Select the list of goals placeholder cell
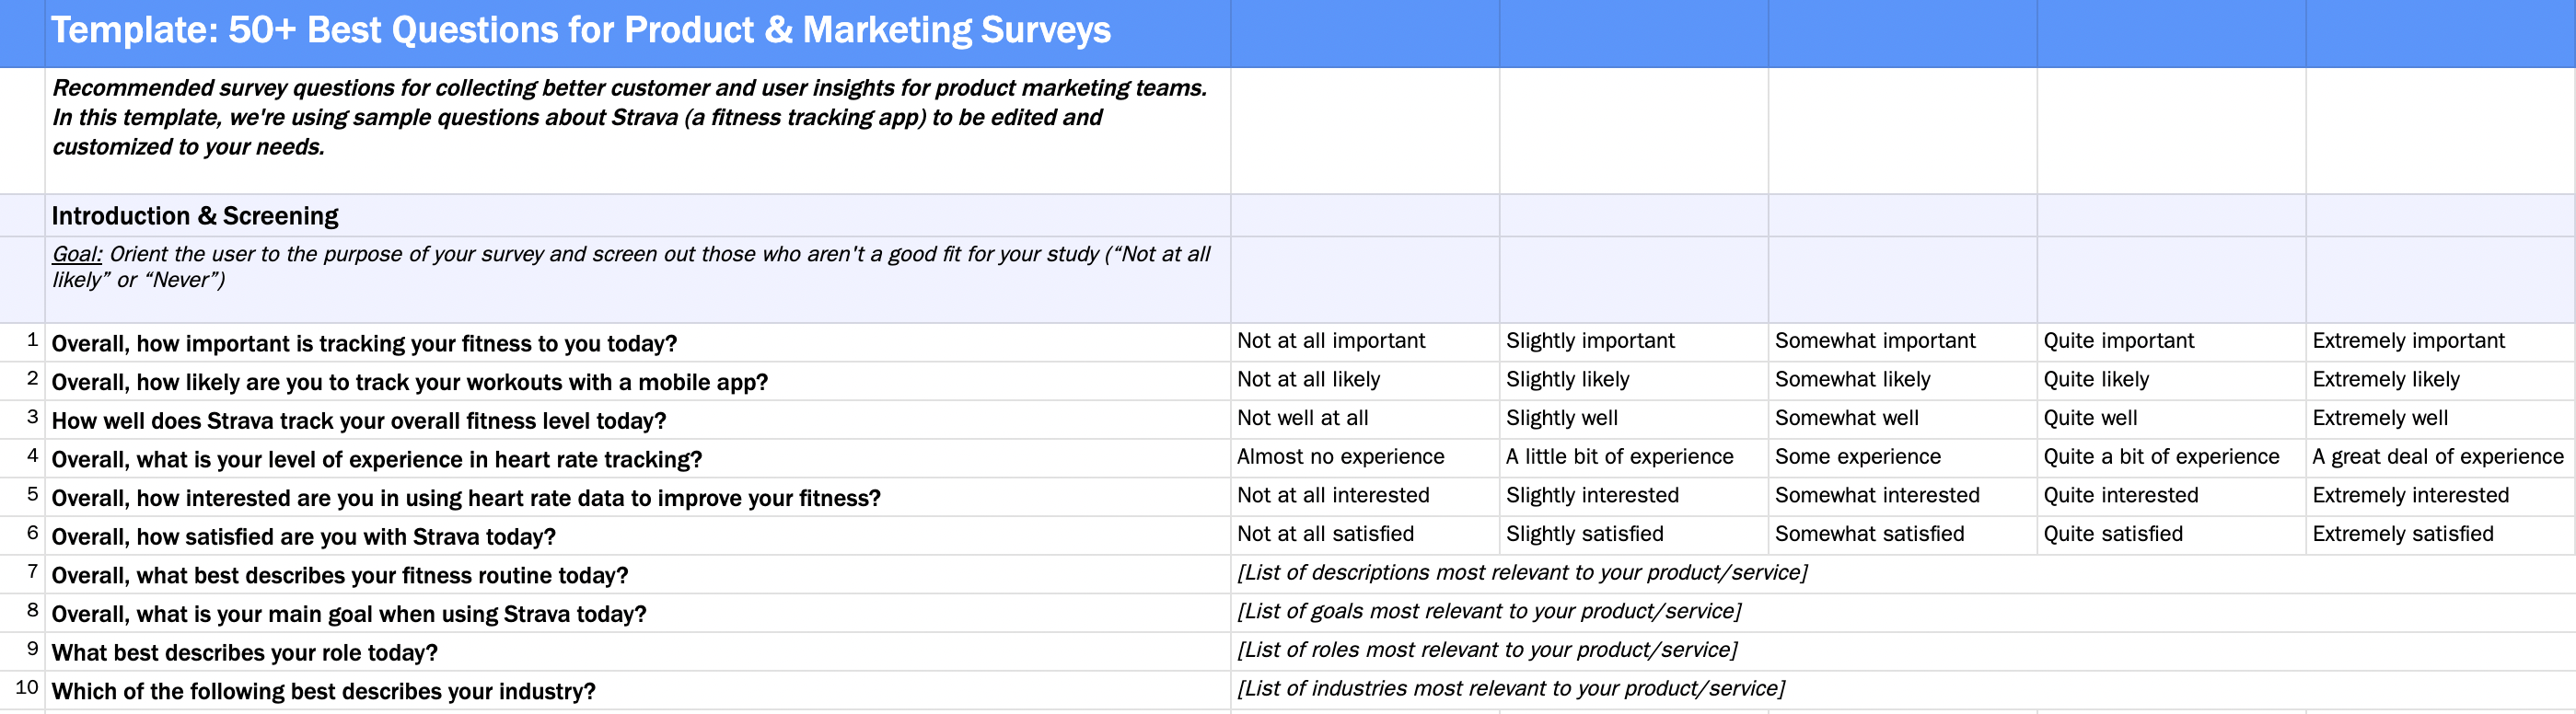This screenshot has width=2576, height=714. pos(1488,611)
